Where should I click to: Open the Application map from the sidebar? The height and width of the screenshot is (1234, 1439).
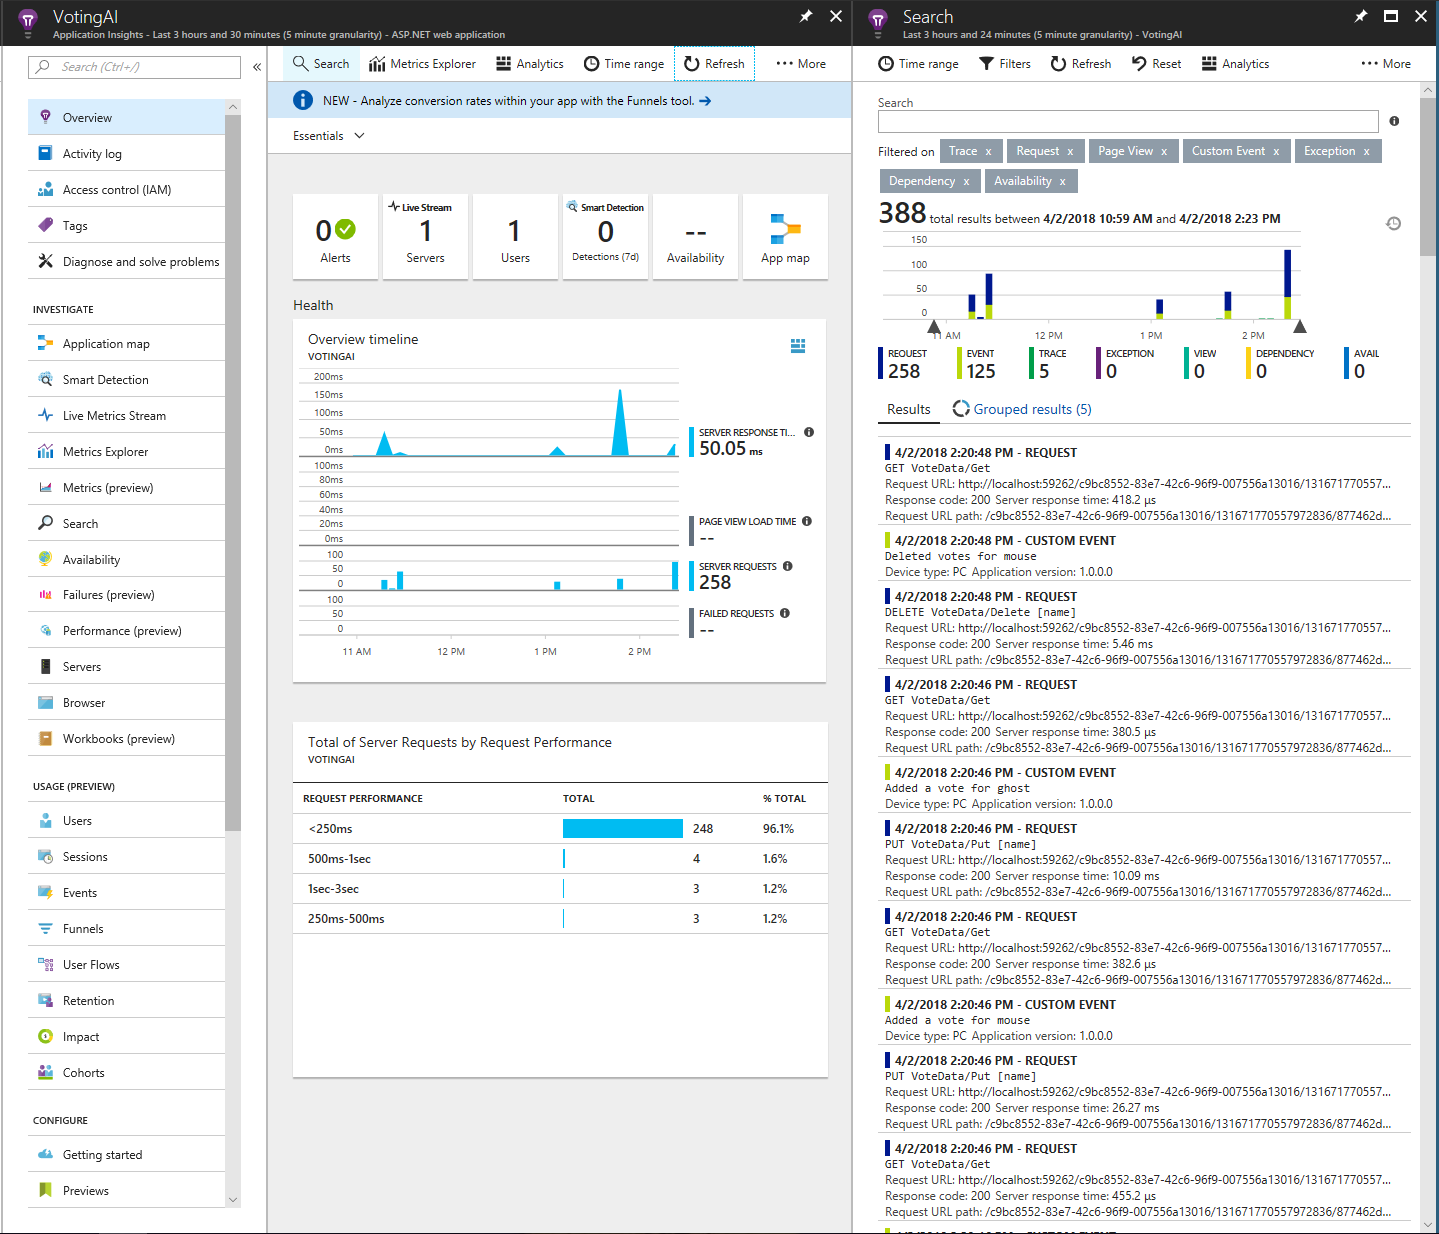[105, 343]
